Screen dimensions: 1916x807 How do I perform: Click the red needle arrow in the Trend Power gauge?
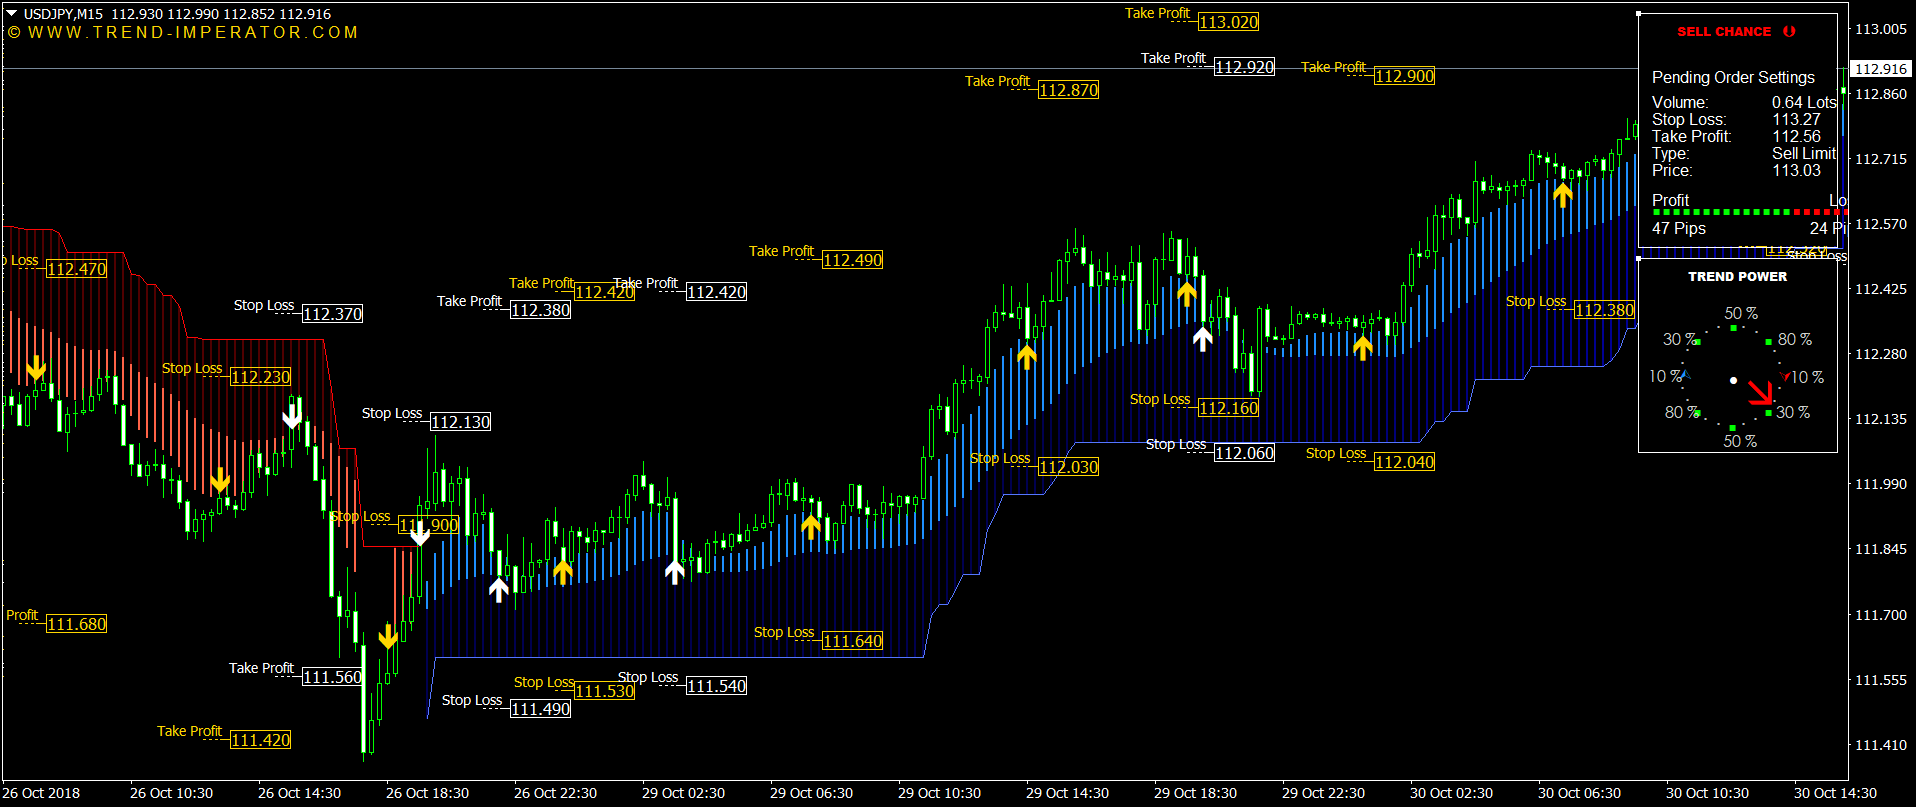tap(1760, 393)
